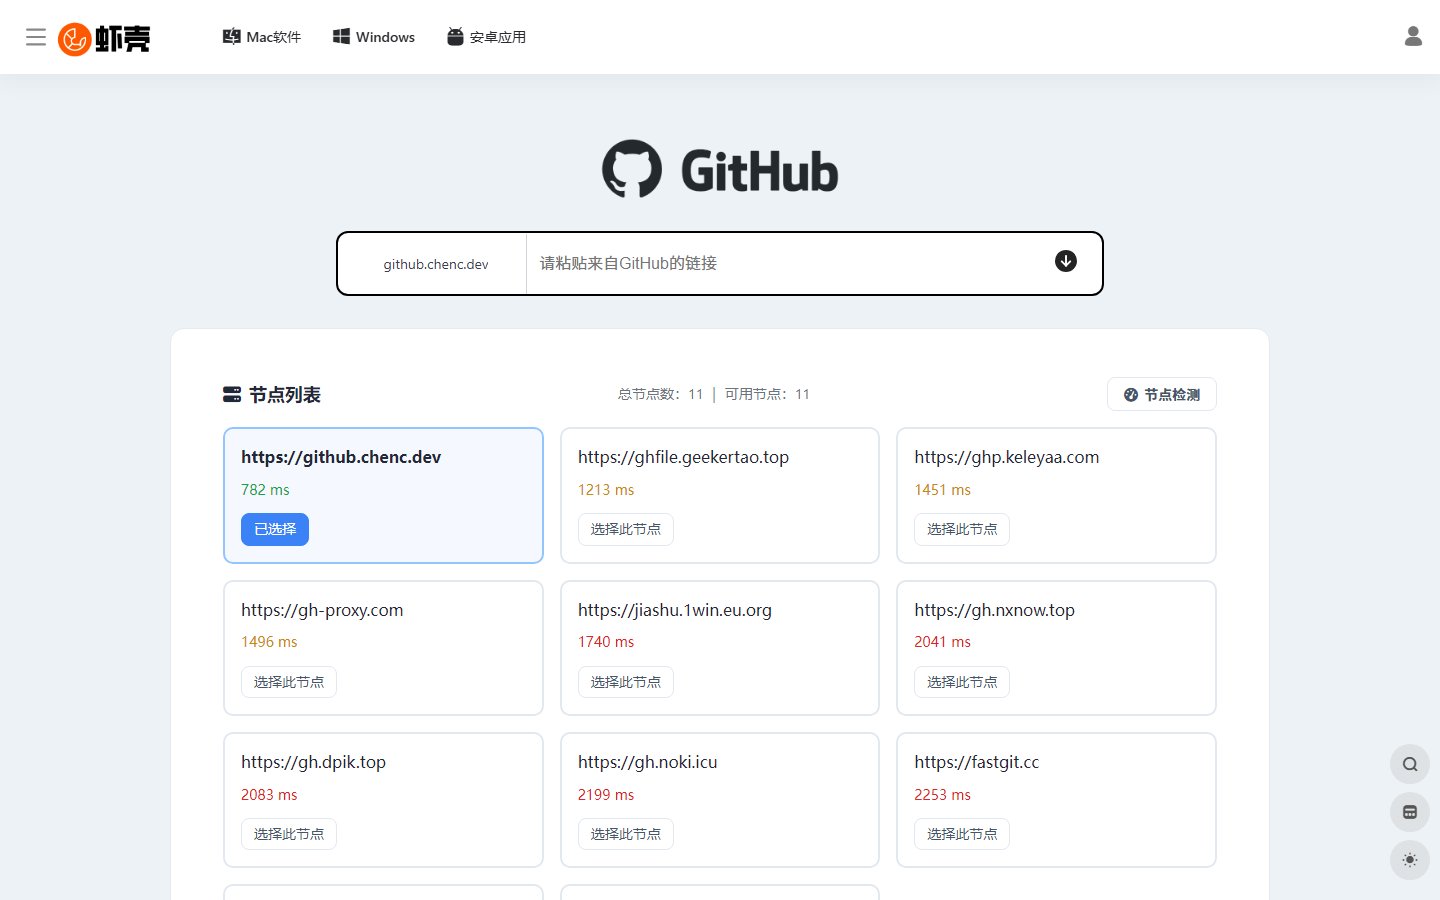Click the https://ghfile.geekertao.top title
The height and width of the screenshot is (900, 1440).
coord(683,457)
